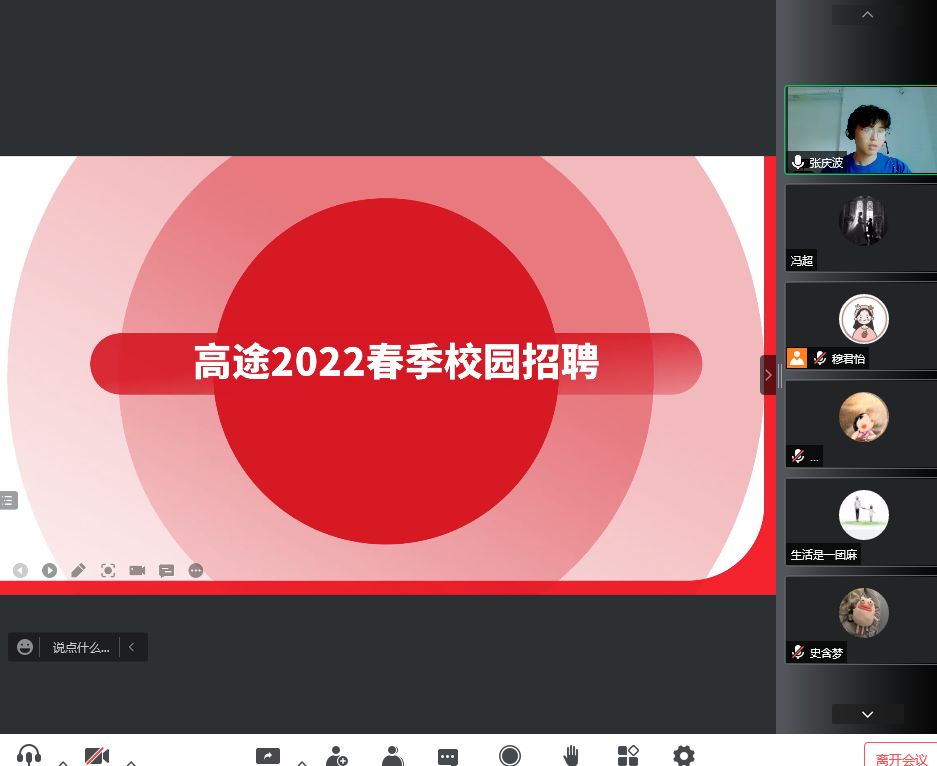Click the camera icon on the slide toolbar
This screenshot has height=766, width=937.
137,570
